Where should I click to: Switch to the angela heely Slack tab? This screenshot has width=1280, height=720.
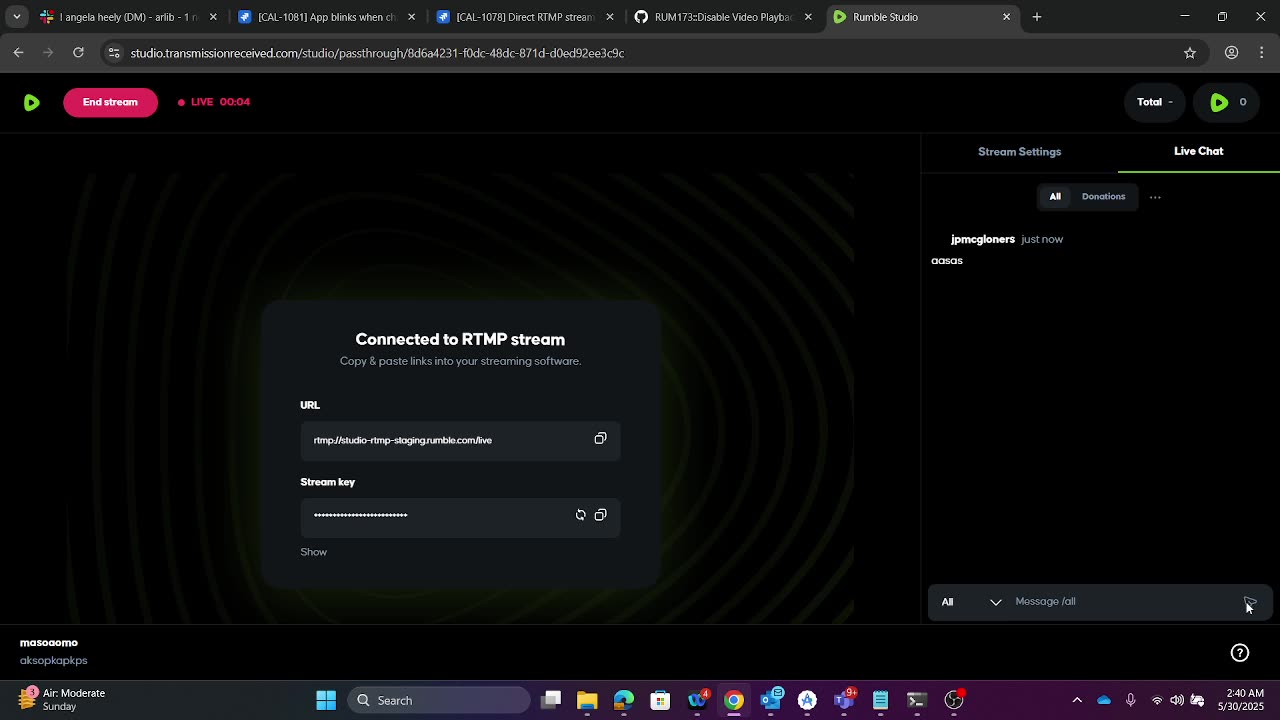pyautogui.click(x=128, y=17)
